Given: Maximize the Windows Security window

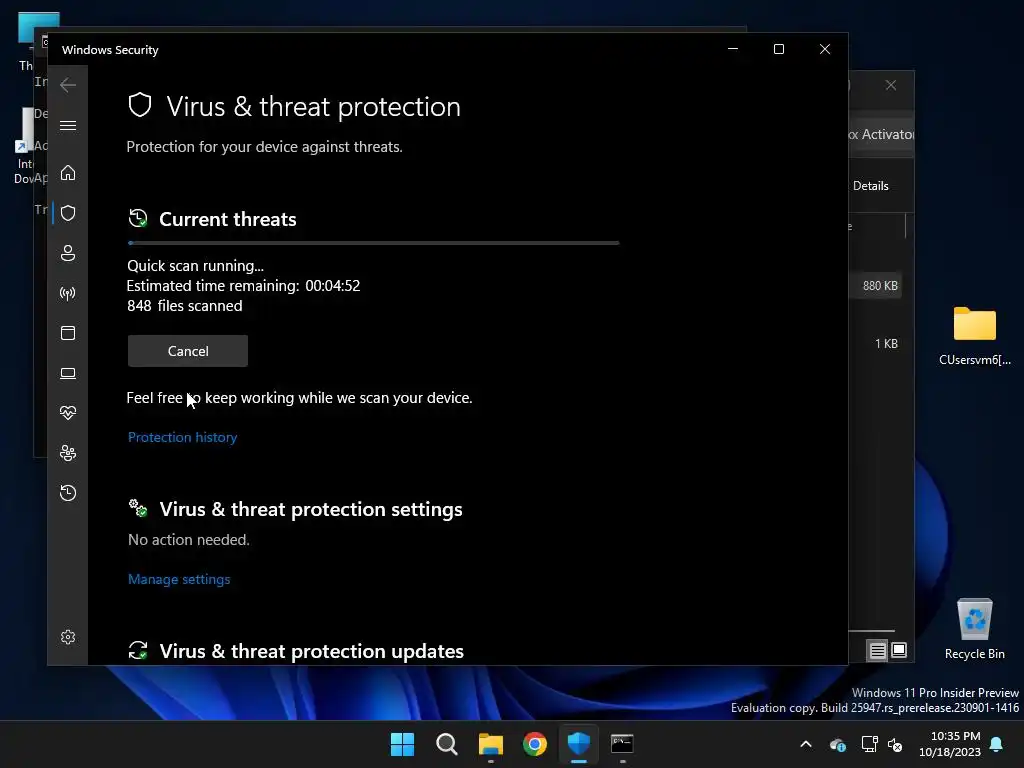Looking at the screenshot, I should click(778, 49).
